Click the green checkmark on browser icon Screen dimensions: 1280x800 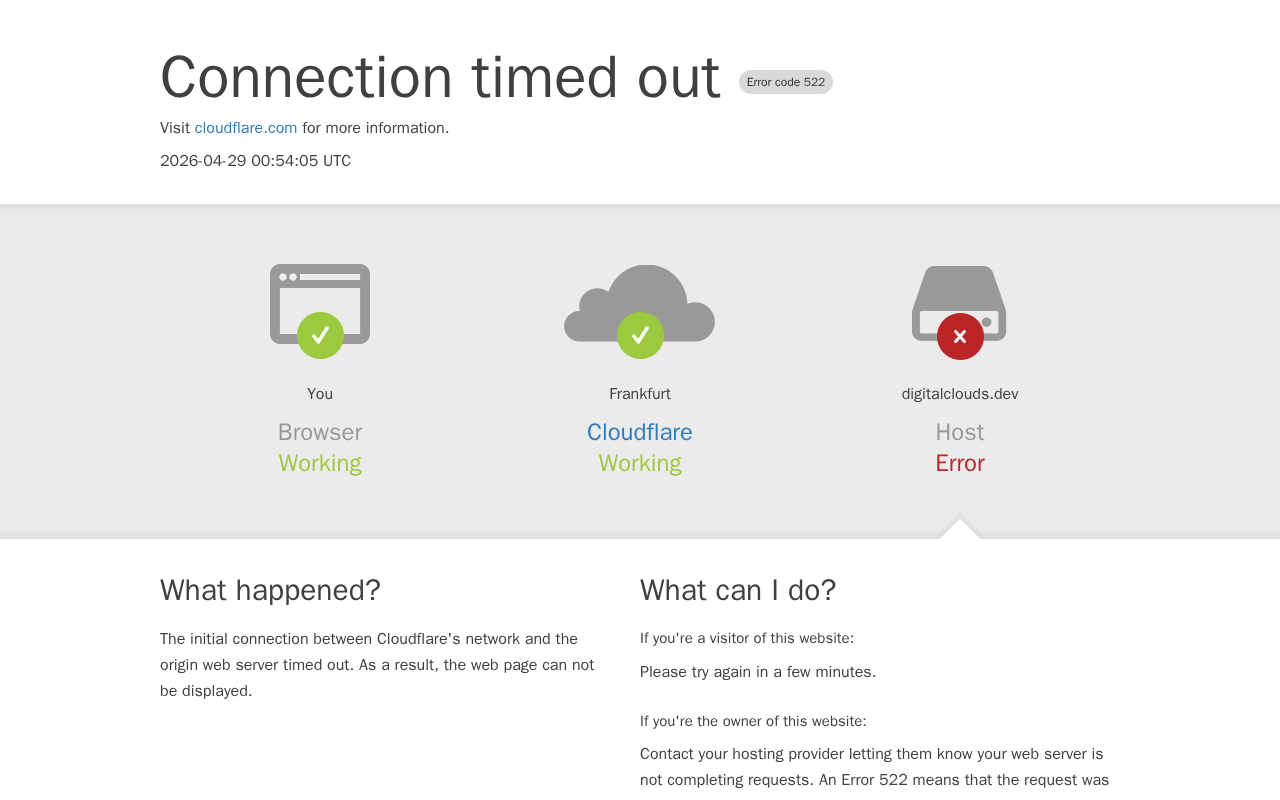(320, 336)
